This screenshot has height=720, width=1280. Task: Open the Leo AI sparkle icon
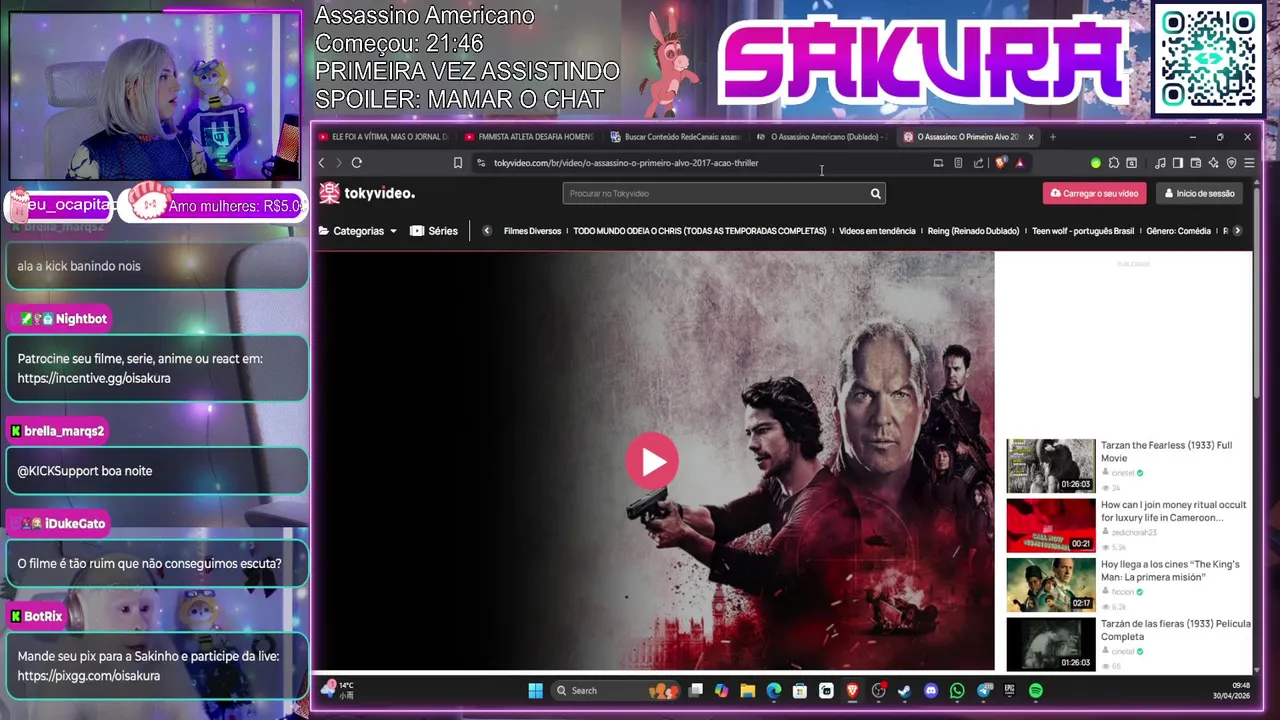tap(1214, 163)
